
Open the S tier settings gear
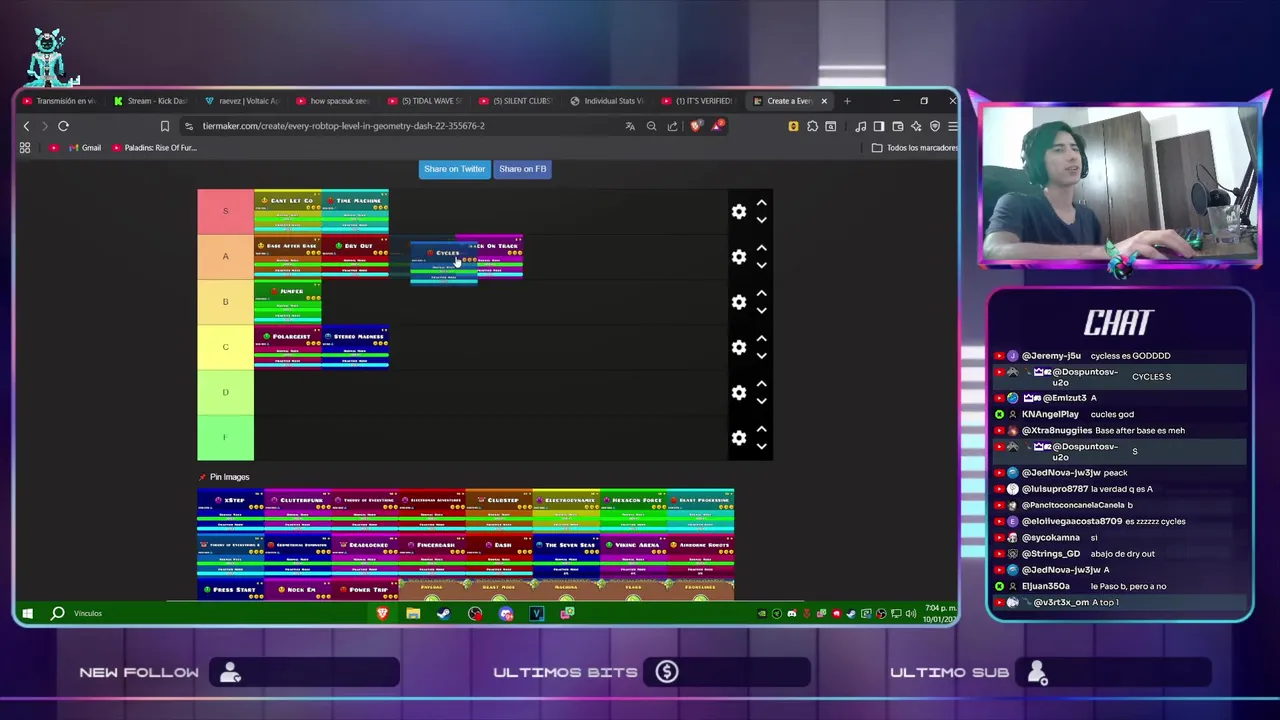(738, 211)
